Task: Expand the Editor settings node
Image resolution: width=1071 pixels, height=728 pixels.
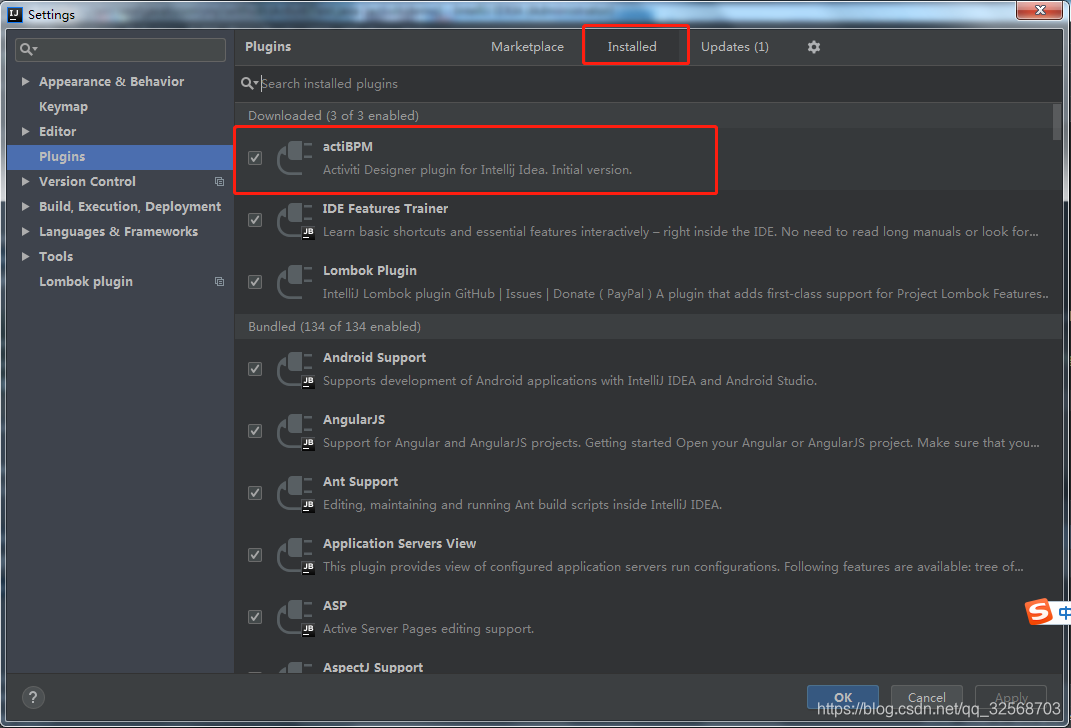Action: pyautogui.click(x=25, y=131)
